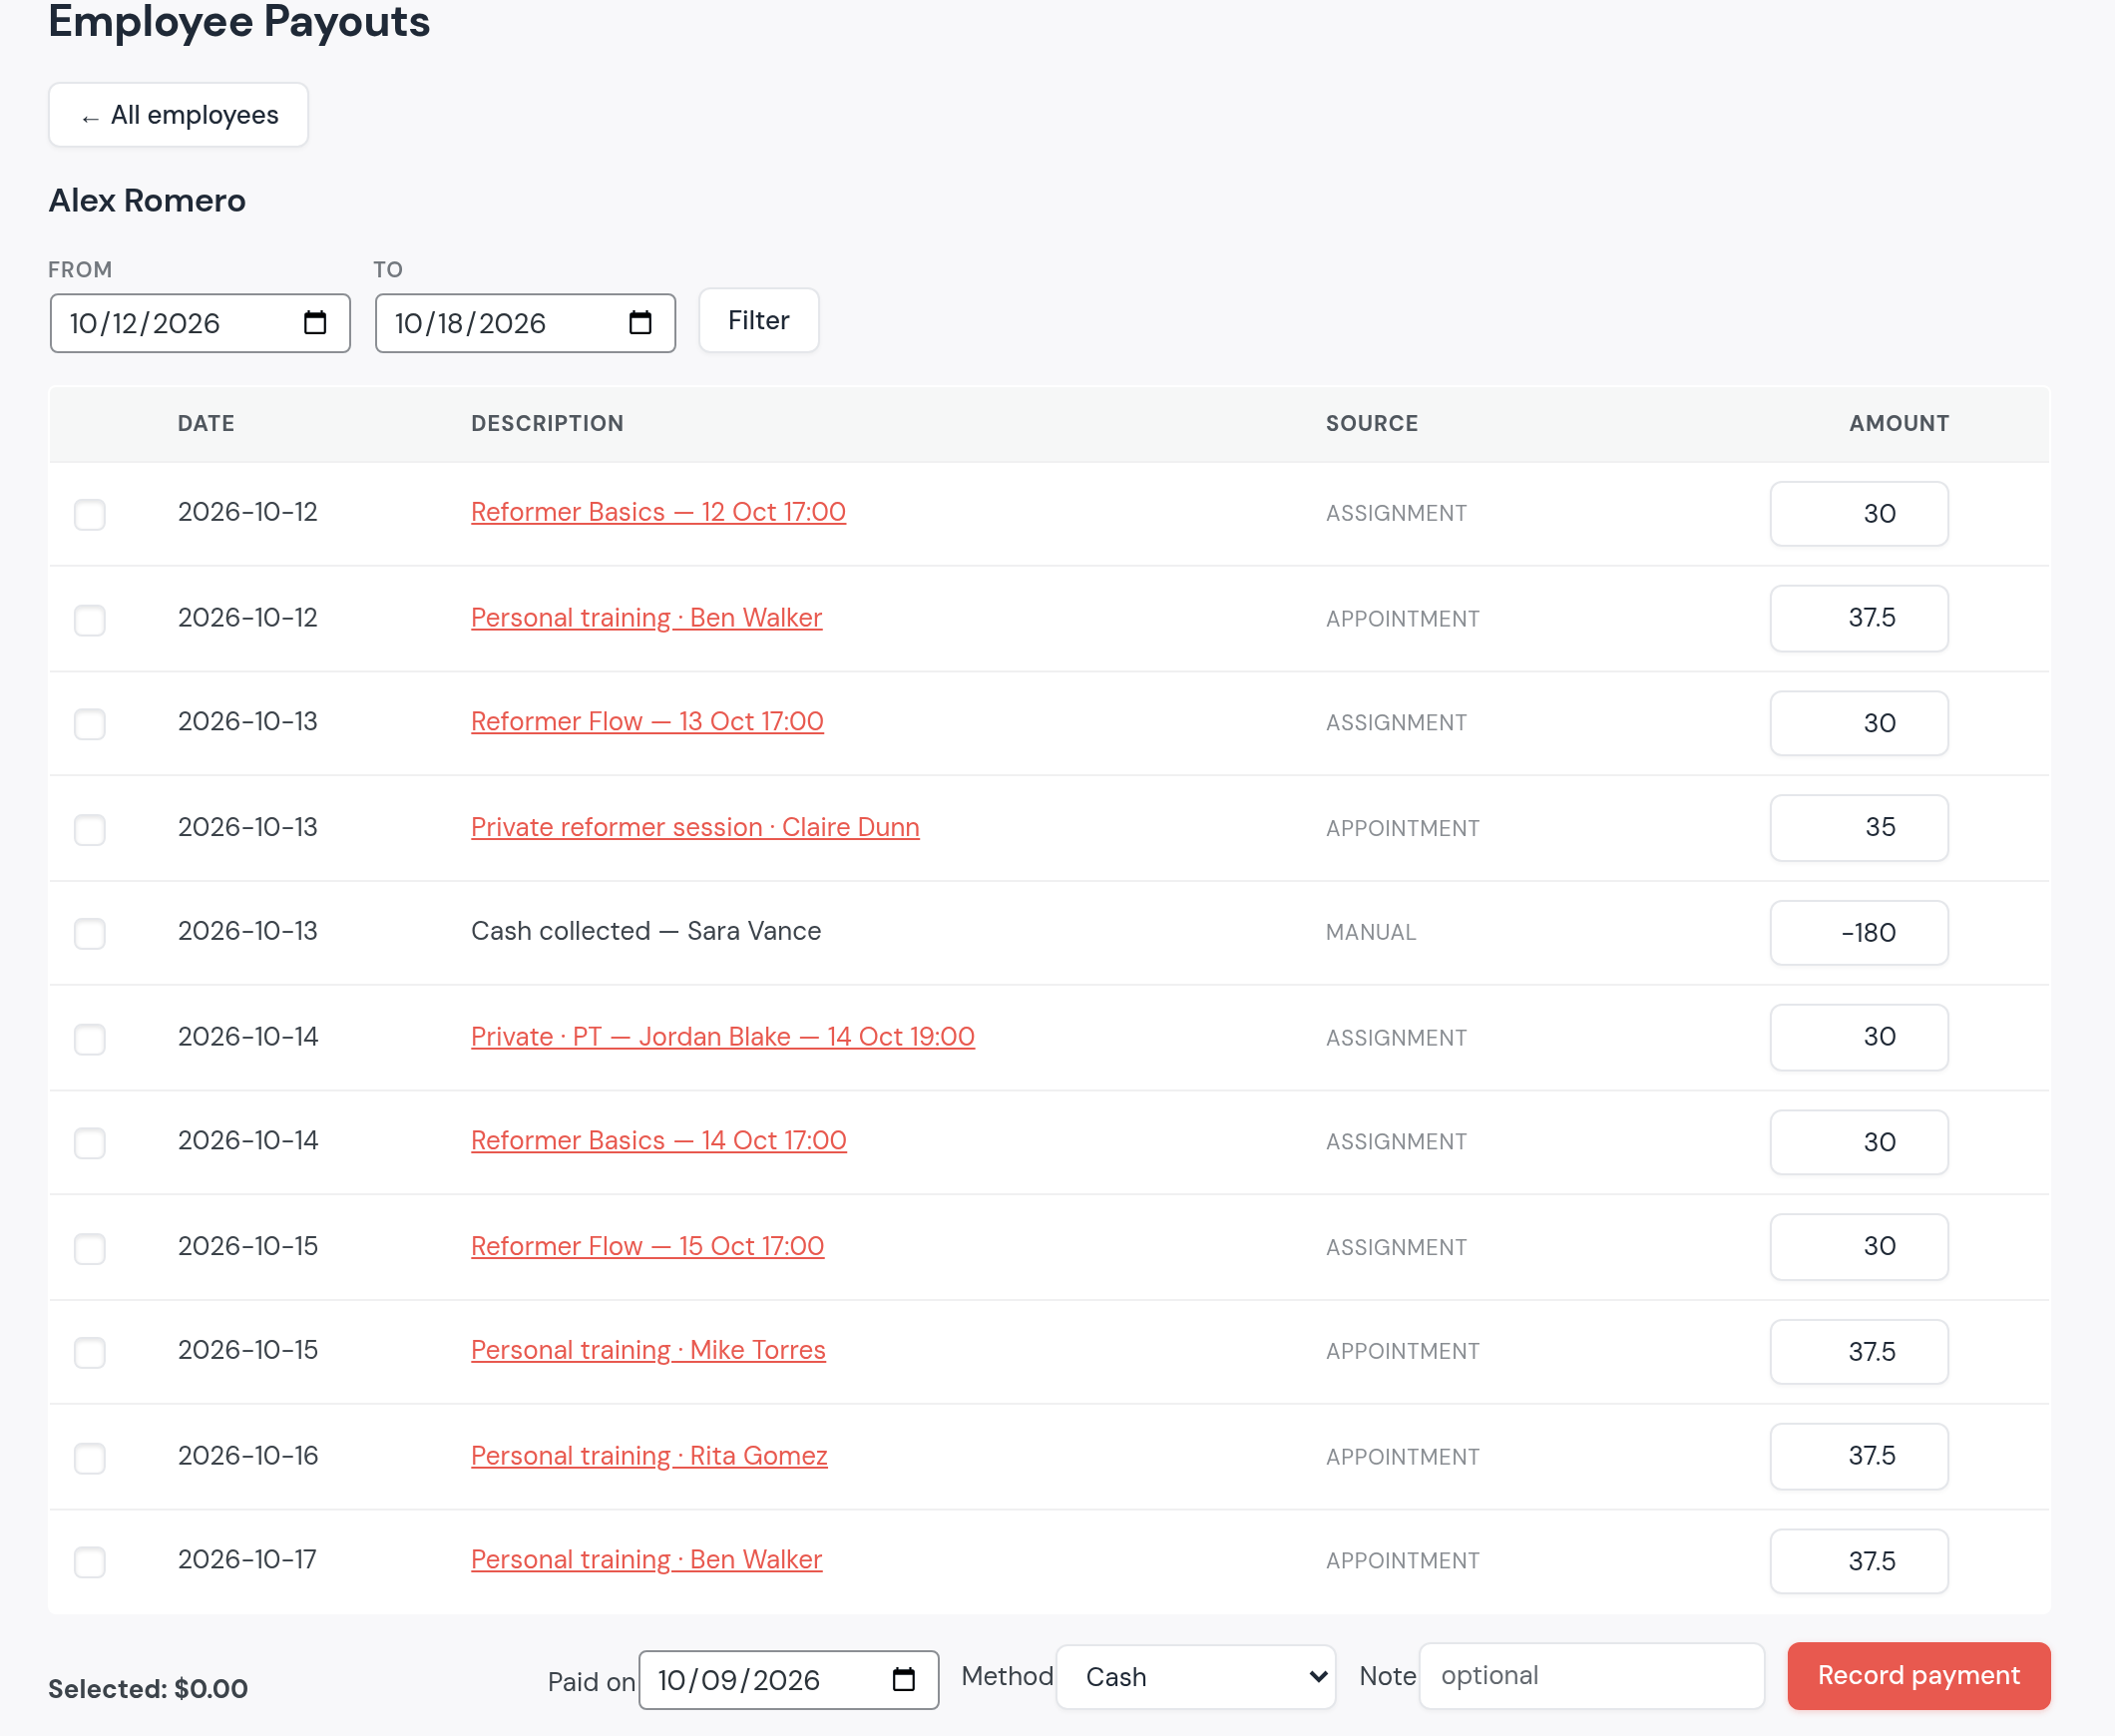Click Record payment
This screenshot has height=1736, width=2115.
pos(1919,1676)
